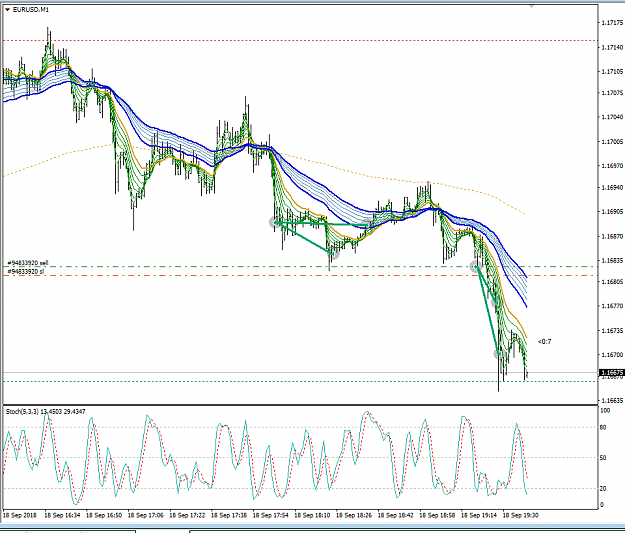Click price axis label 1.17105
Image resolution: width=625 pixels, height=533 pixels.
pyautogui.click(x=612, y=72)
